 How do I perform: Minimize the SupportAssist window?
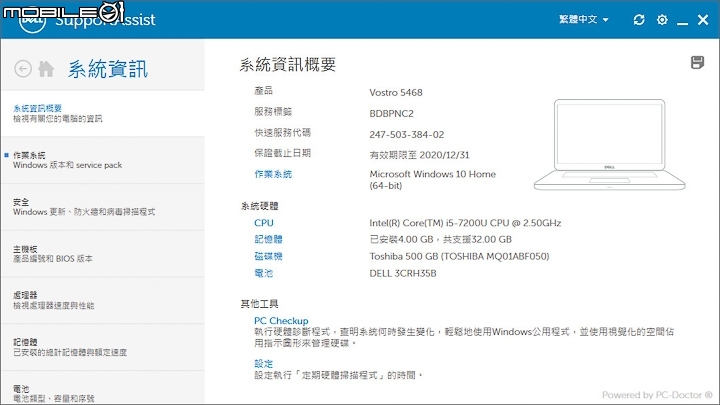click(682, 21)
